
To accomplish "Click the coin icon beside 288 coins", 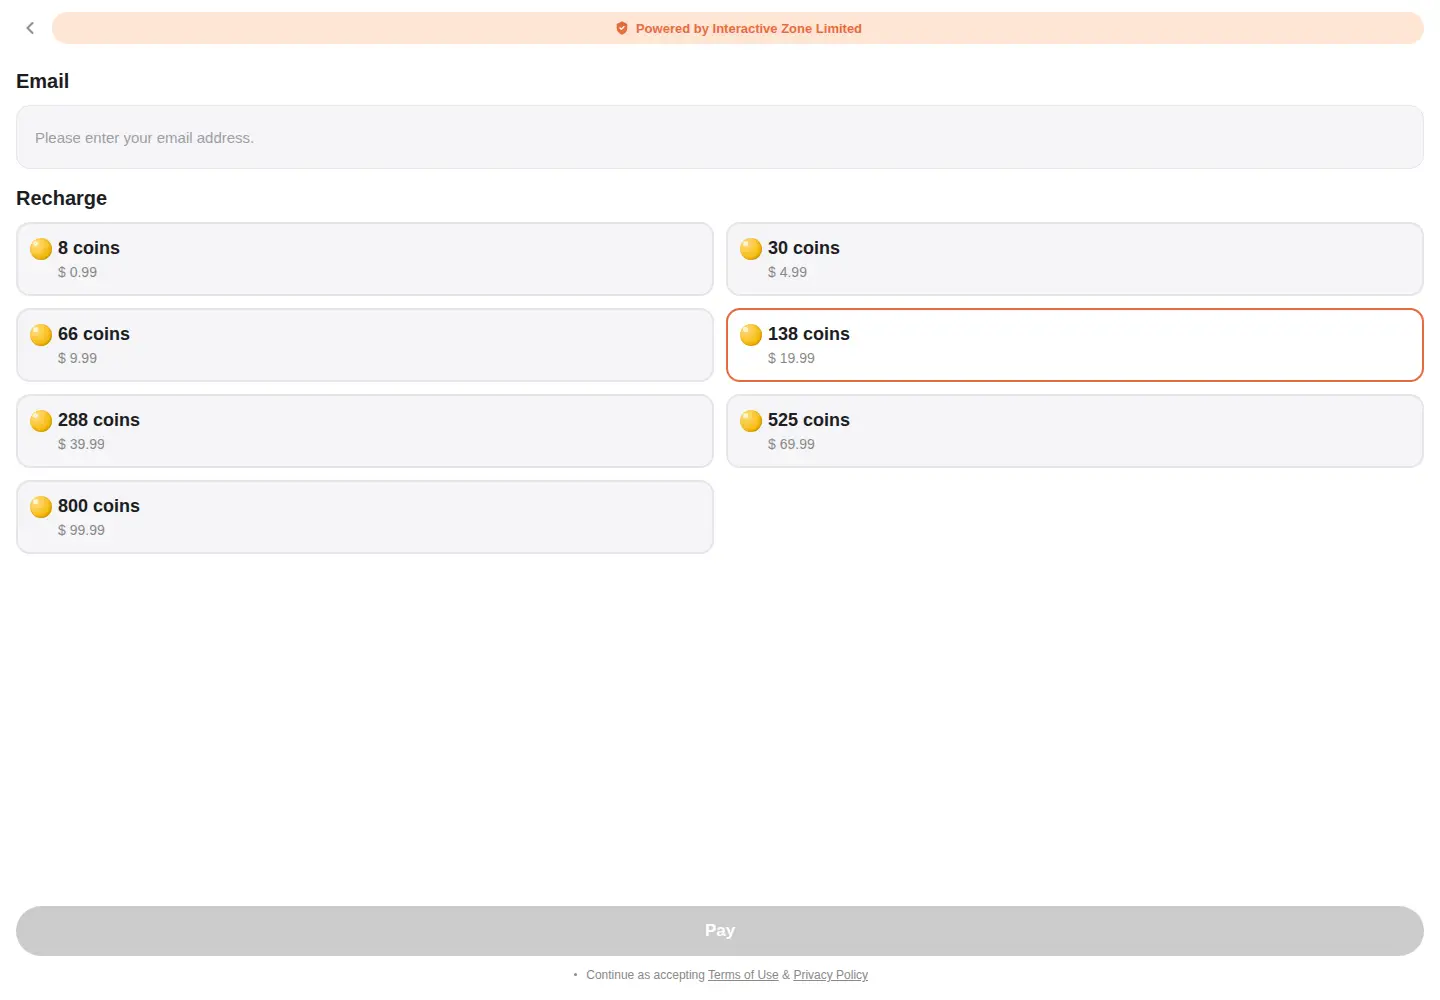I will coord(41,420).
